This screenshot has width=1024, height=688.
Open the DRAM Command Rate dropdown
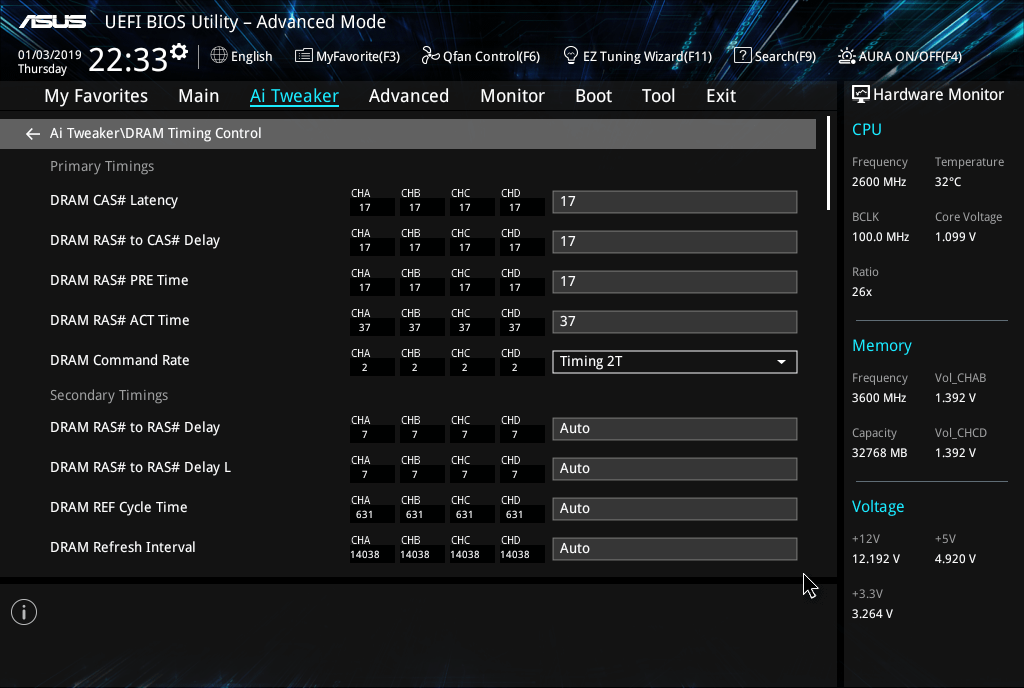pos(675,362)
